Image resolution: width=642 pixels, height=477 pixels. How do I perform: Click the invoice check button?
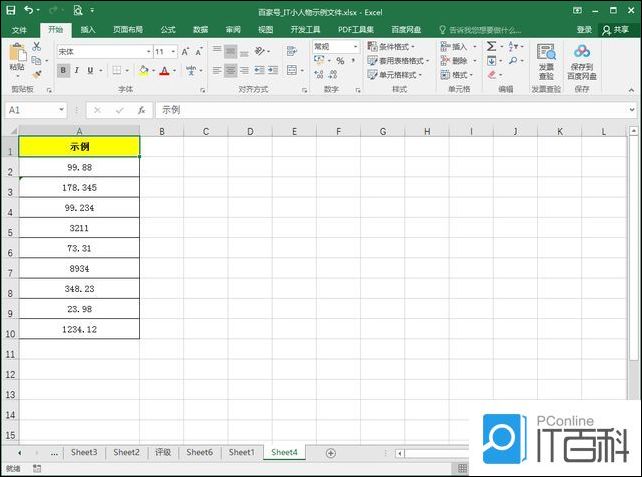(x=546, y=61)
